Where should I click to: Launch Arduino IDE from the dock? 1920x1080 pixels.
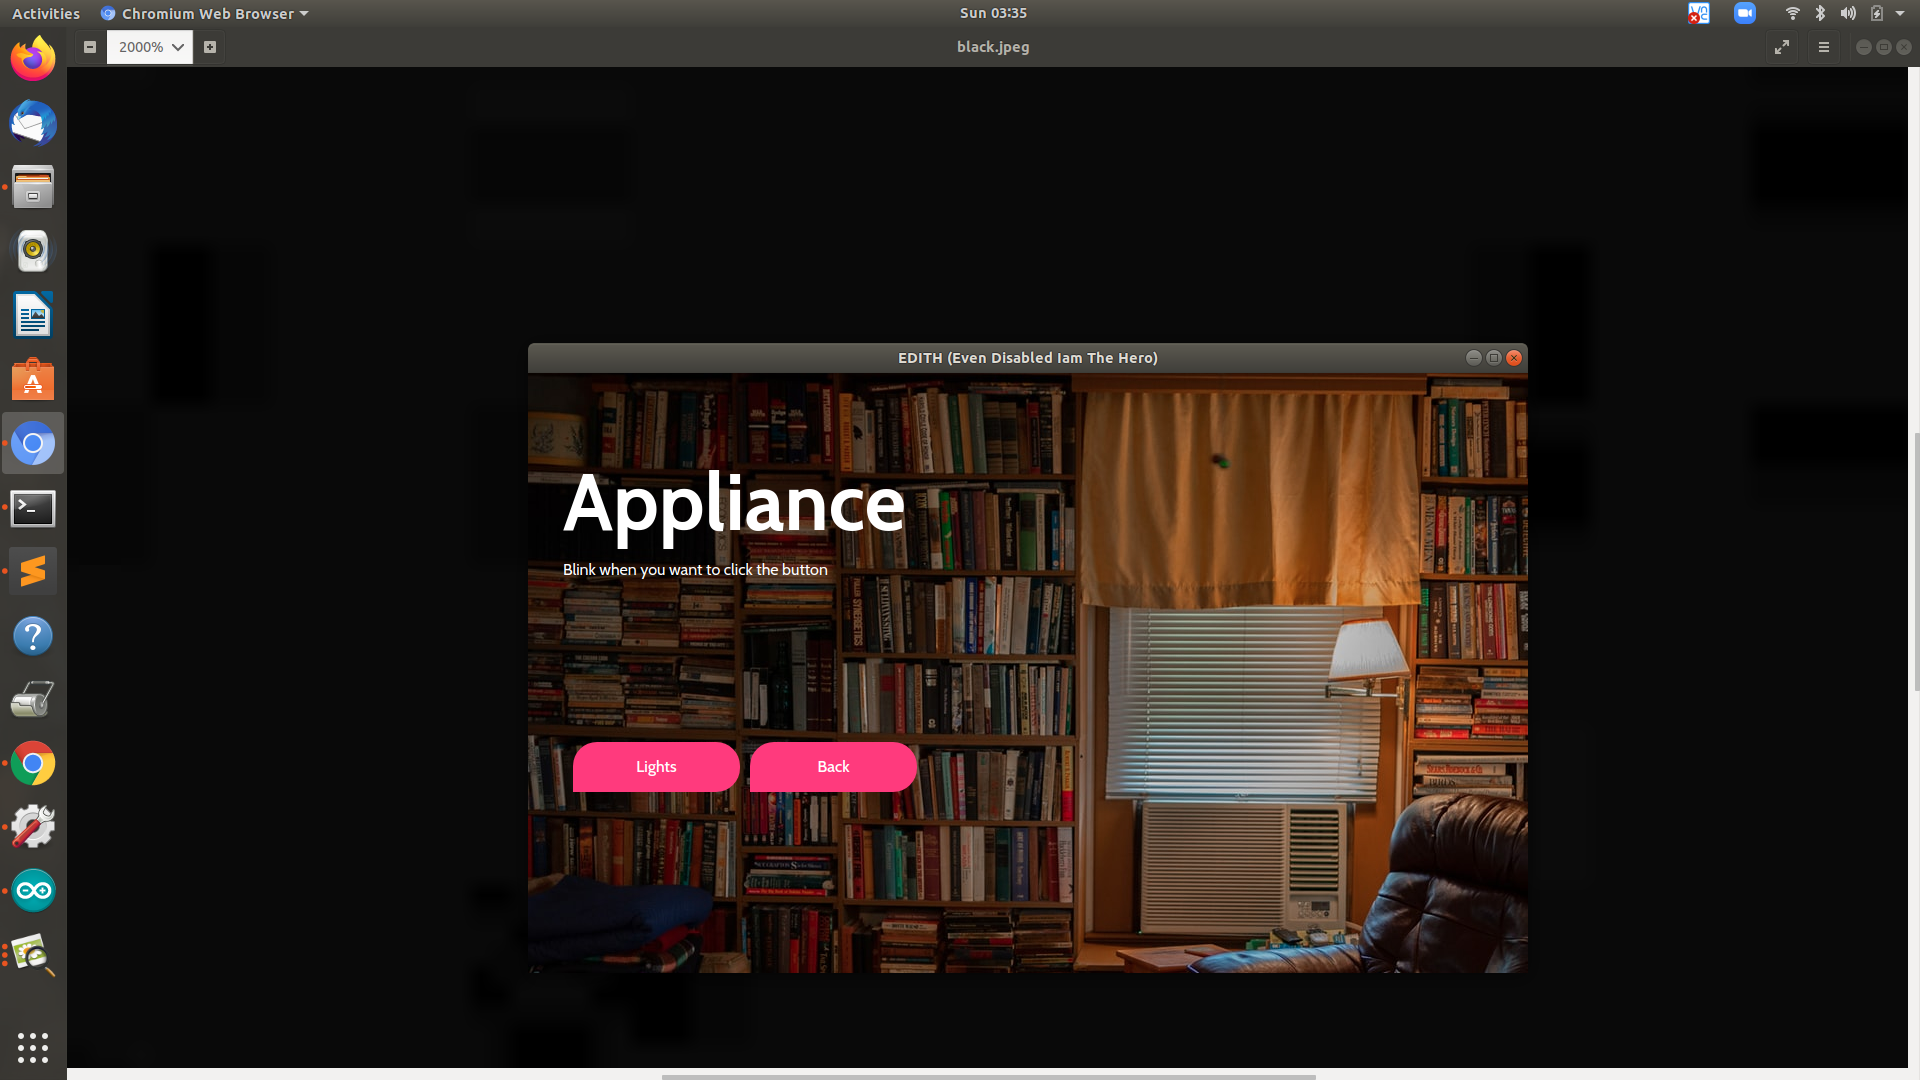click(33, 890)
